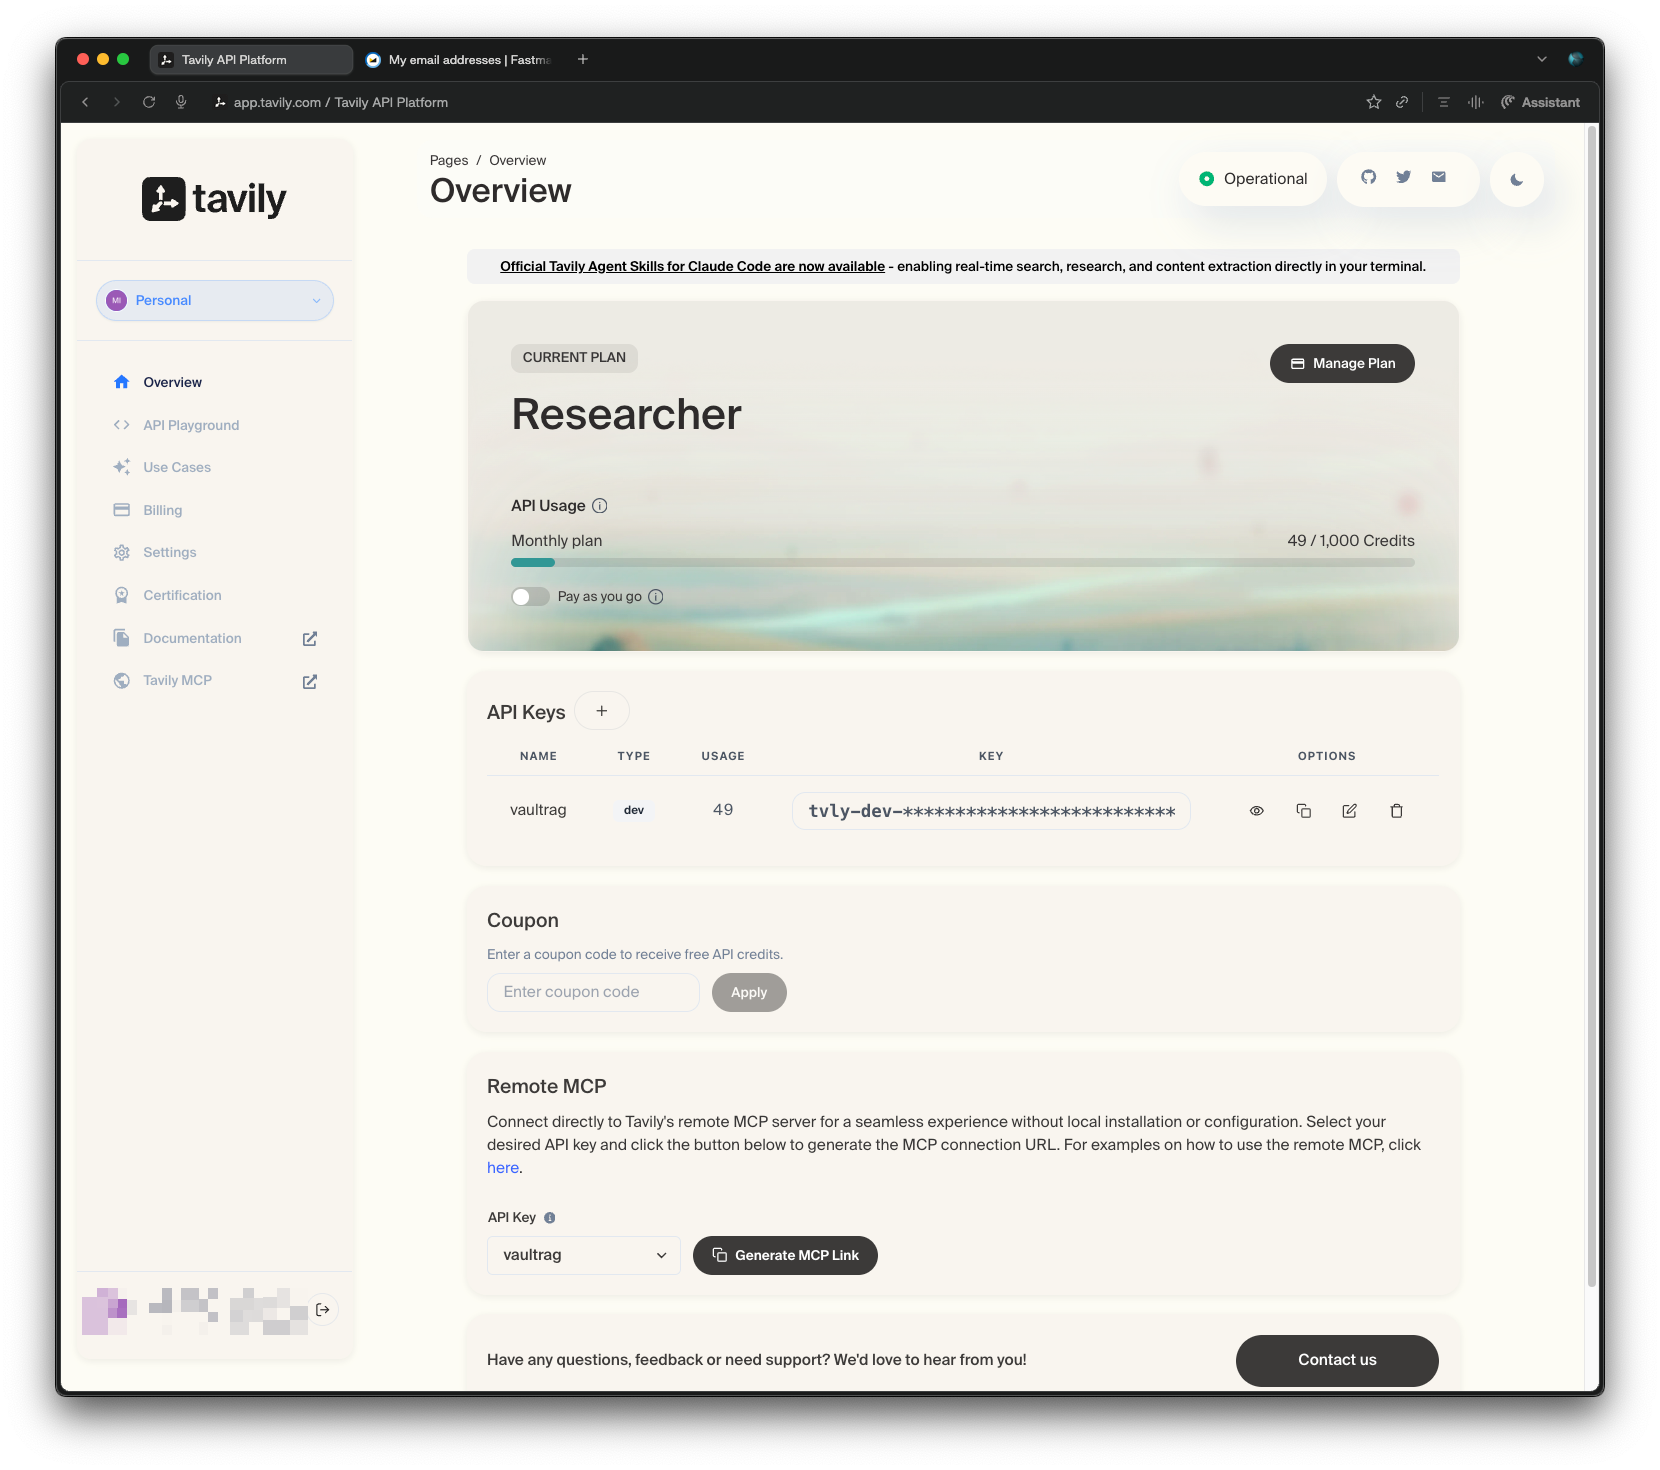Open the Overview home icon

click(122, 382)
